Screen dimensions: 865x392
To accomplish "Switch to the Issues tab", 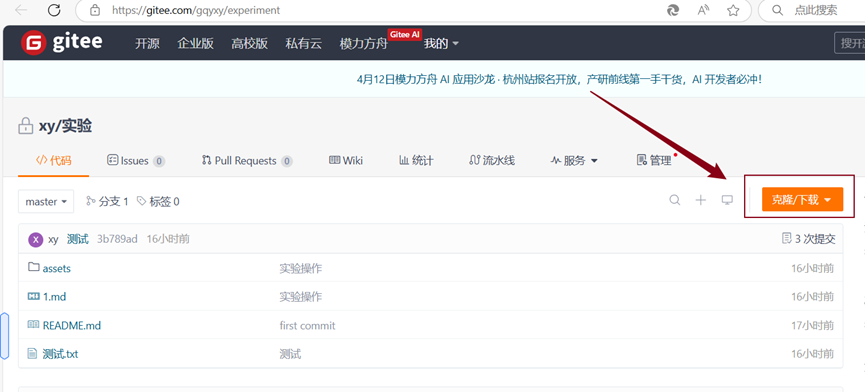I will click(136, 161).
